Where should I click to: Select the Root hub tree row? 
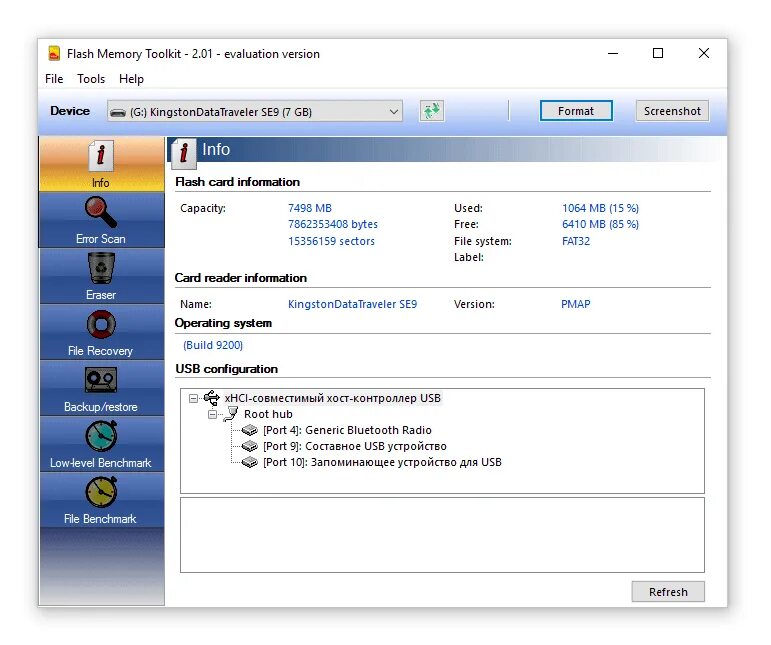[268, 414]
